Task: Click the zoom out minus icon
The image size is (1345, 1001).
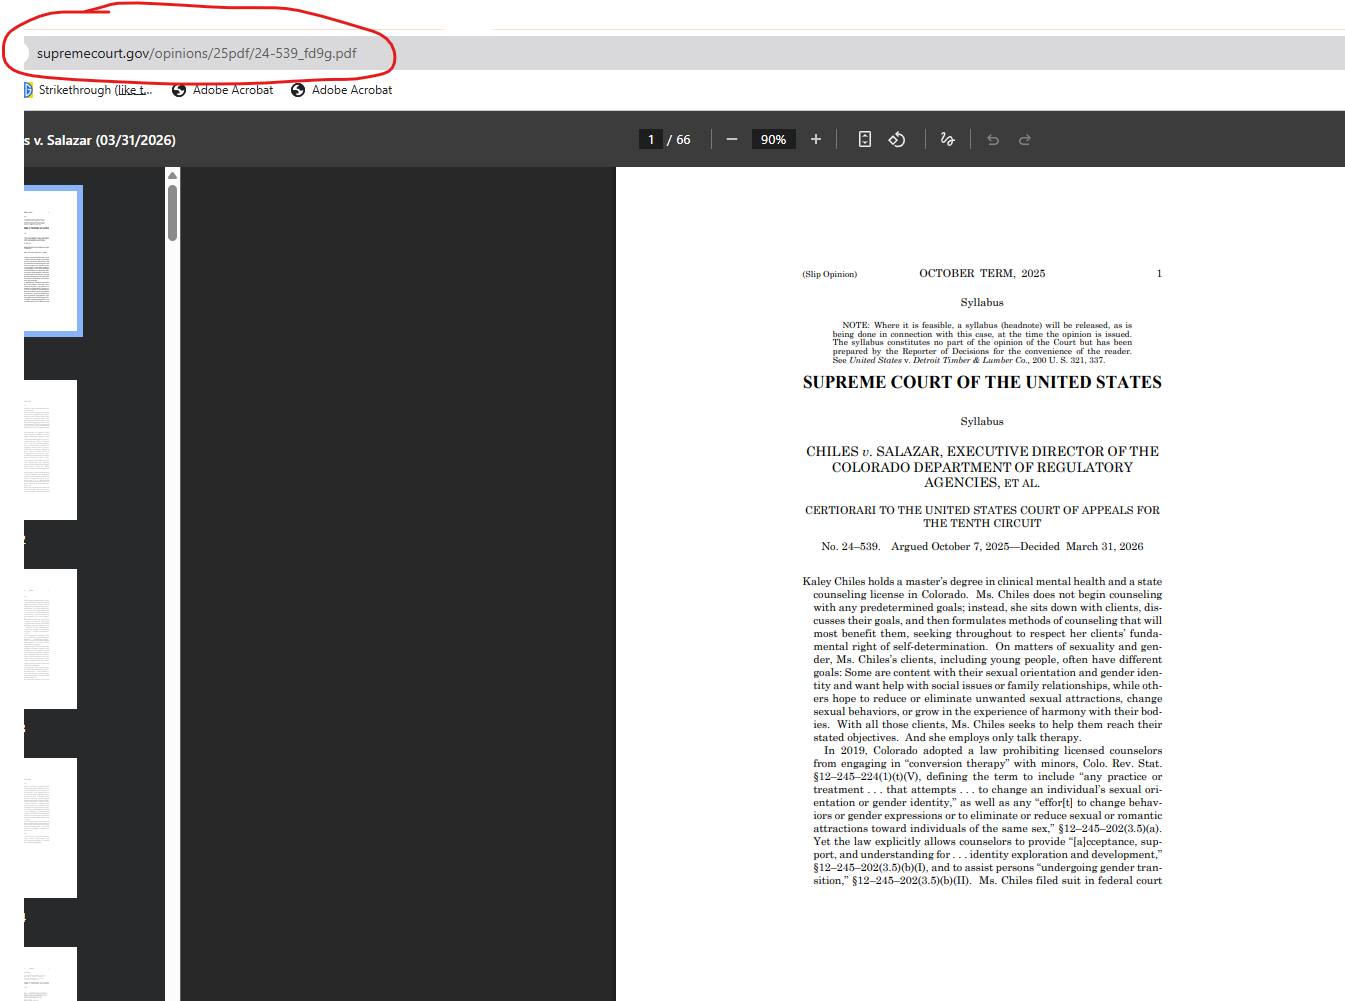Action: click(x=732, y=140)
